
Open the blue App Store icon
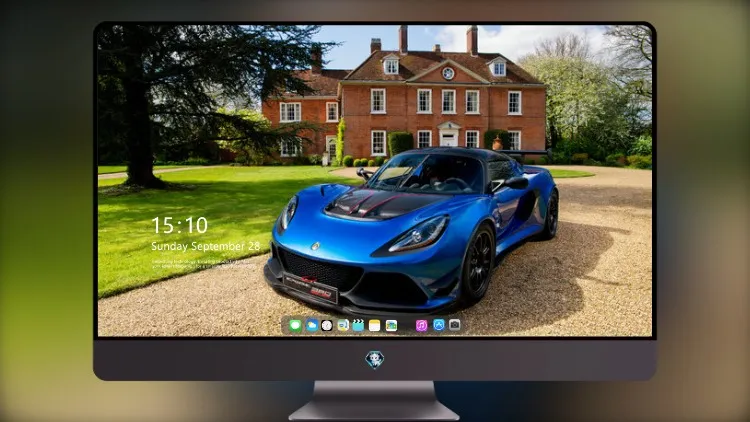[439, 325]
